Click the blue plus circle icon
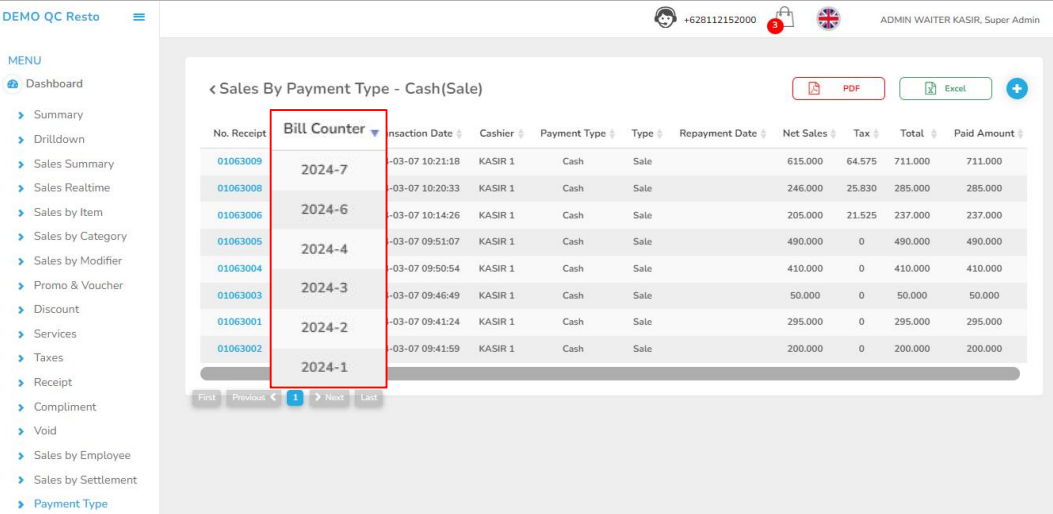This screenshot has height=514, width=1053. point(1016,89)
